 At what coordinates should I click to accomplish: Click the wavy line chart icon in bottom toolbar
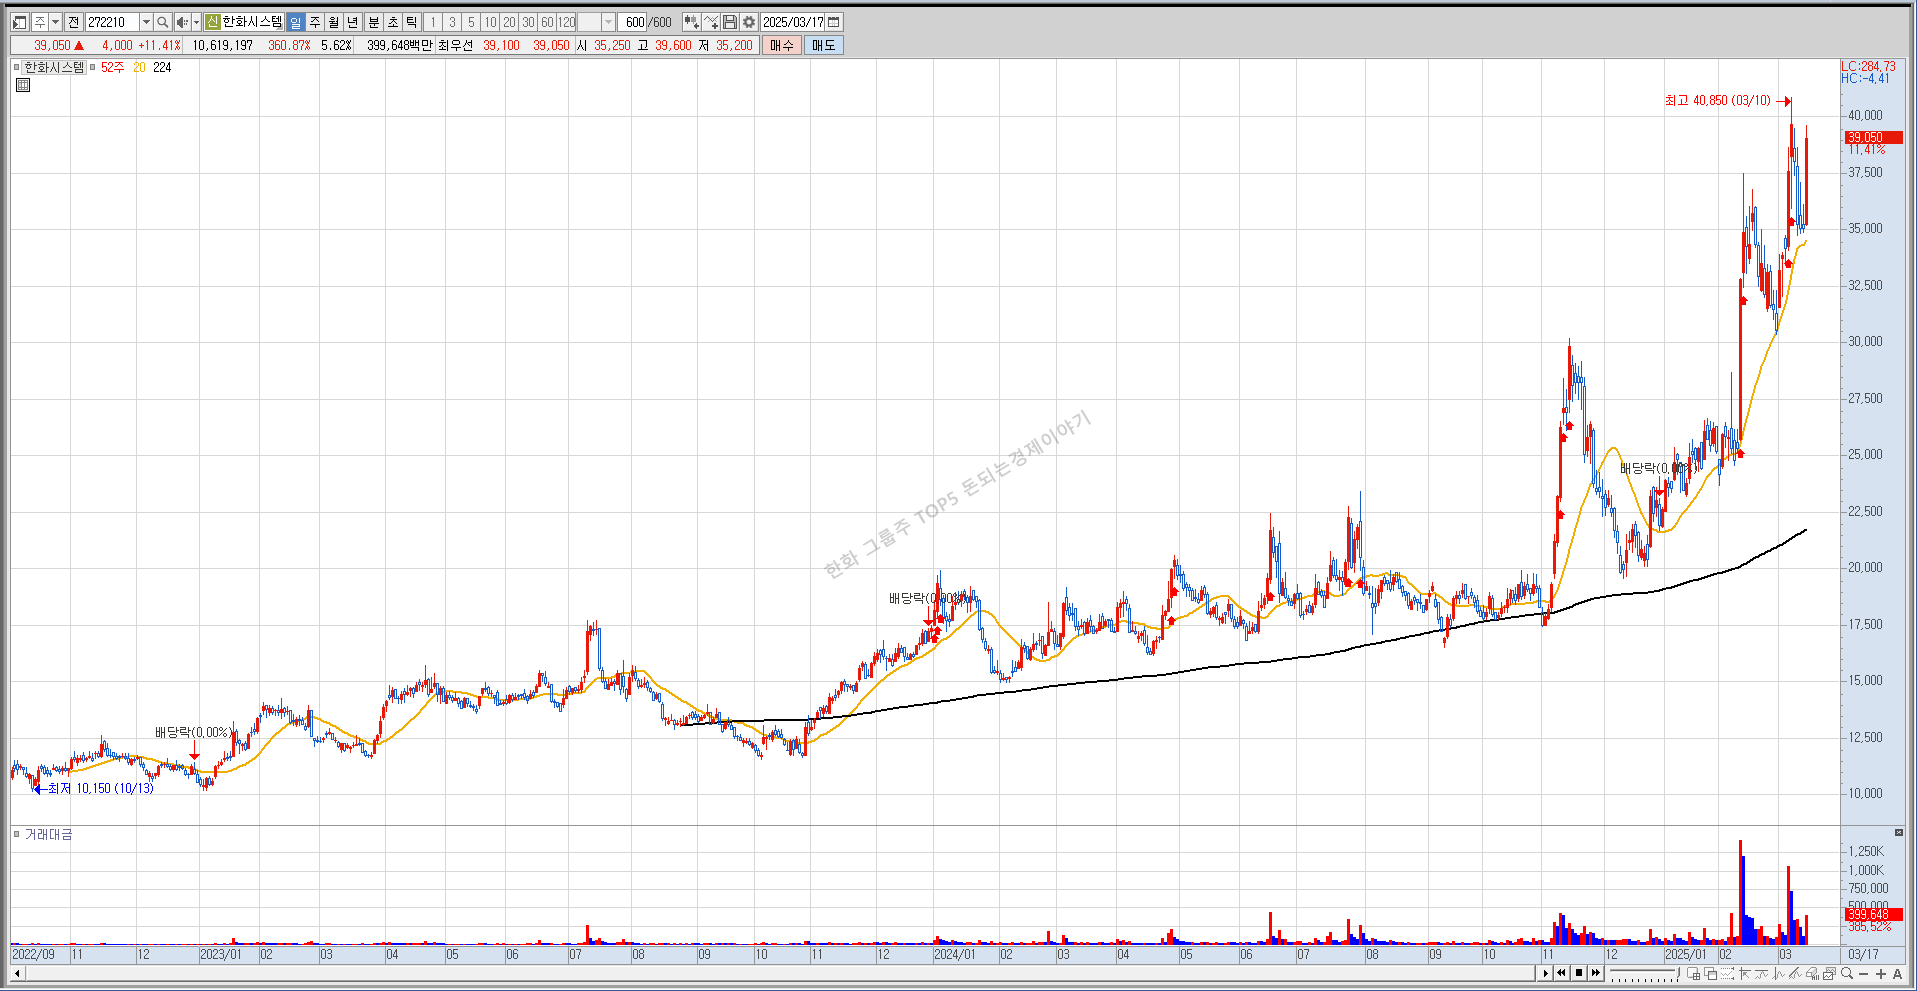[1761, 973]
